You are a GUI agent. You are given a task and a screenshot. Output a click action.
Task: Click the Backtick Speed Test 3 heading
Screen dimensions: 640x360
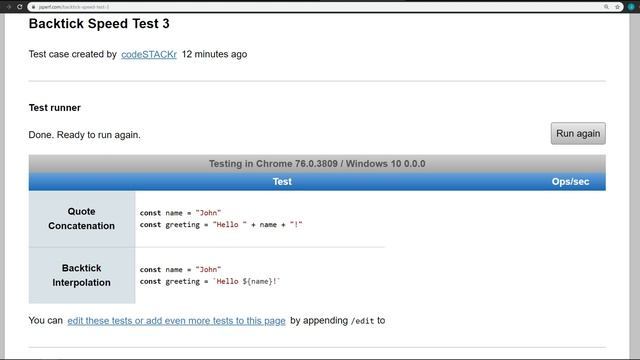click(99, 24)
